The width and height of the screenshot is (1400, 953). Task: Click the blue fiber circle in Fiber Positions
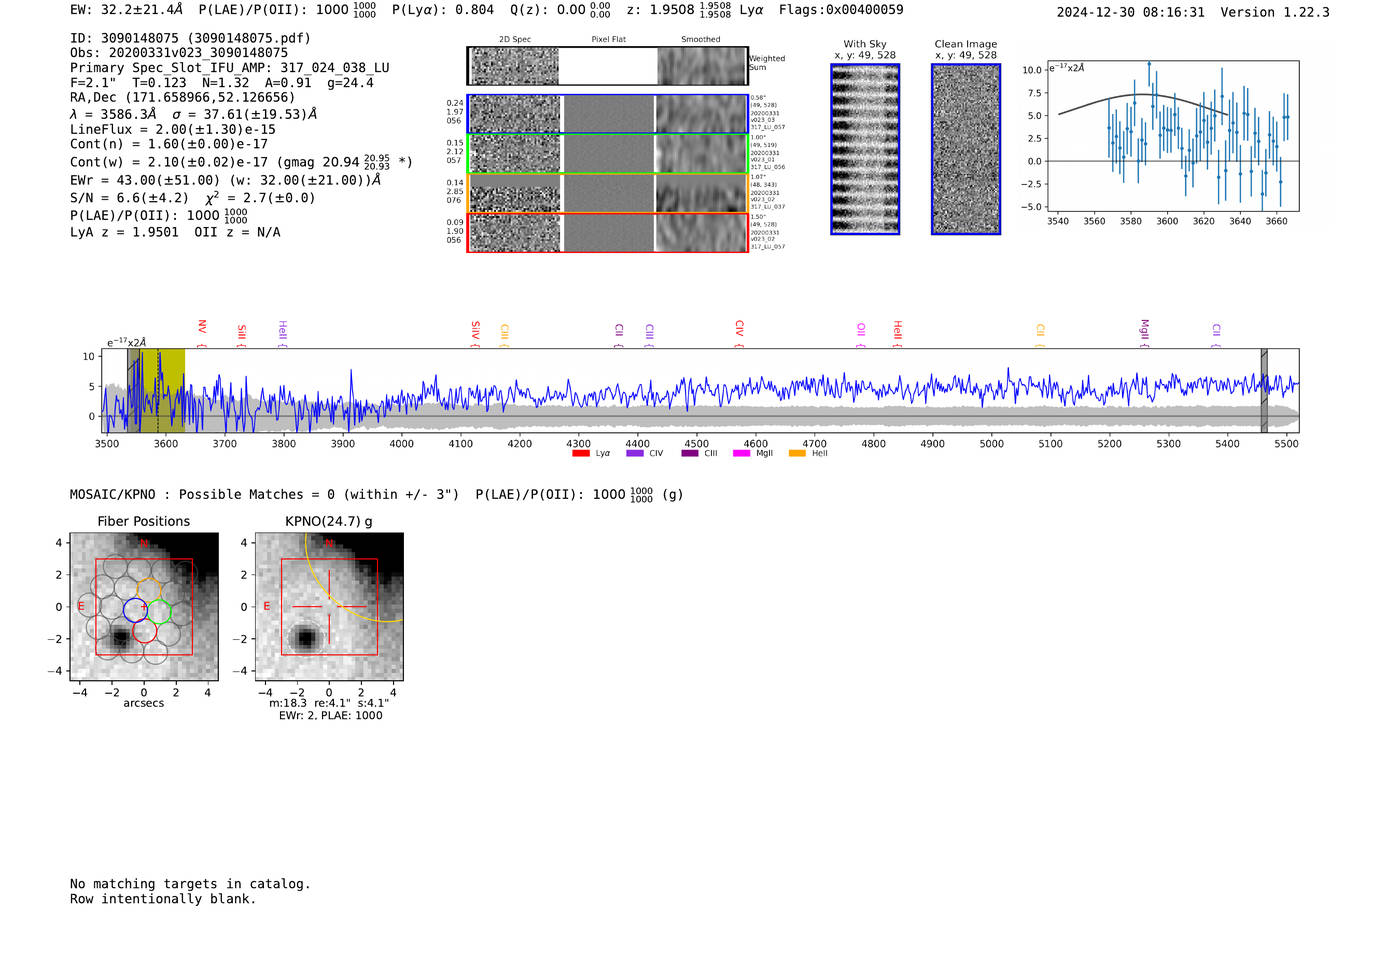[x=135, y=609]
